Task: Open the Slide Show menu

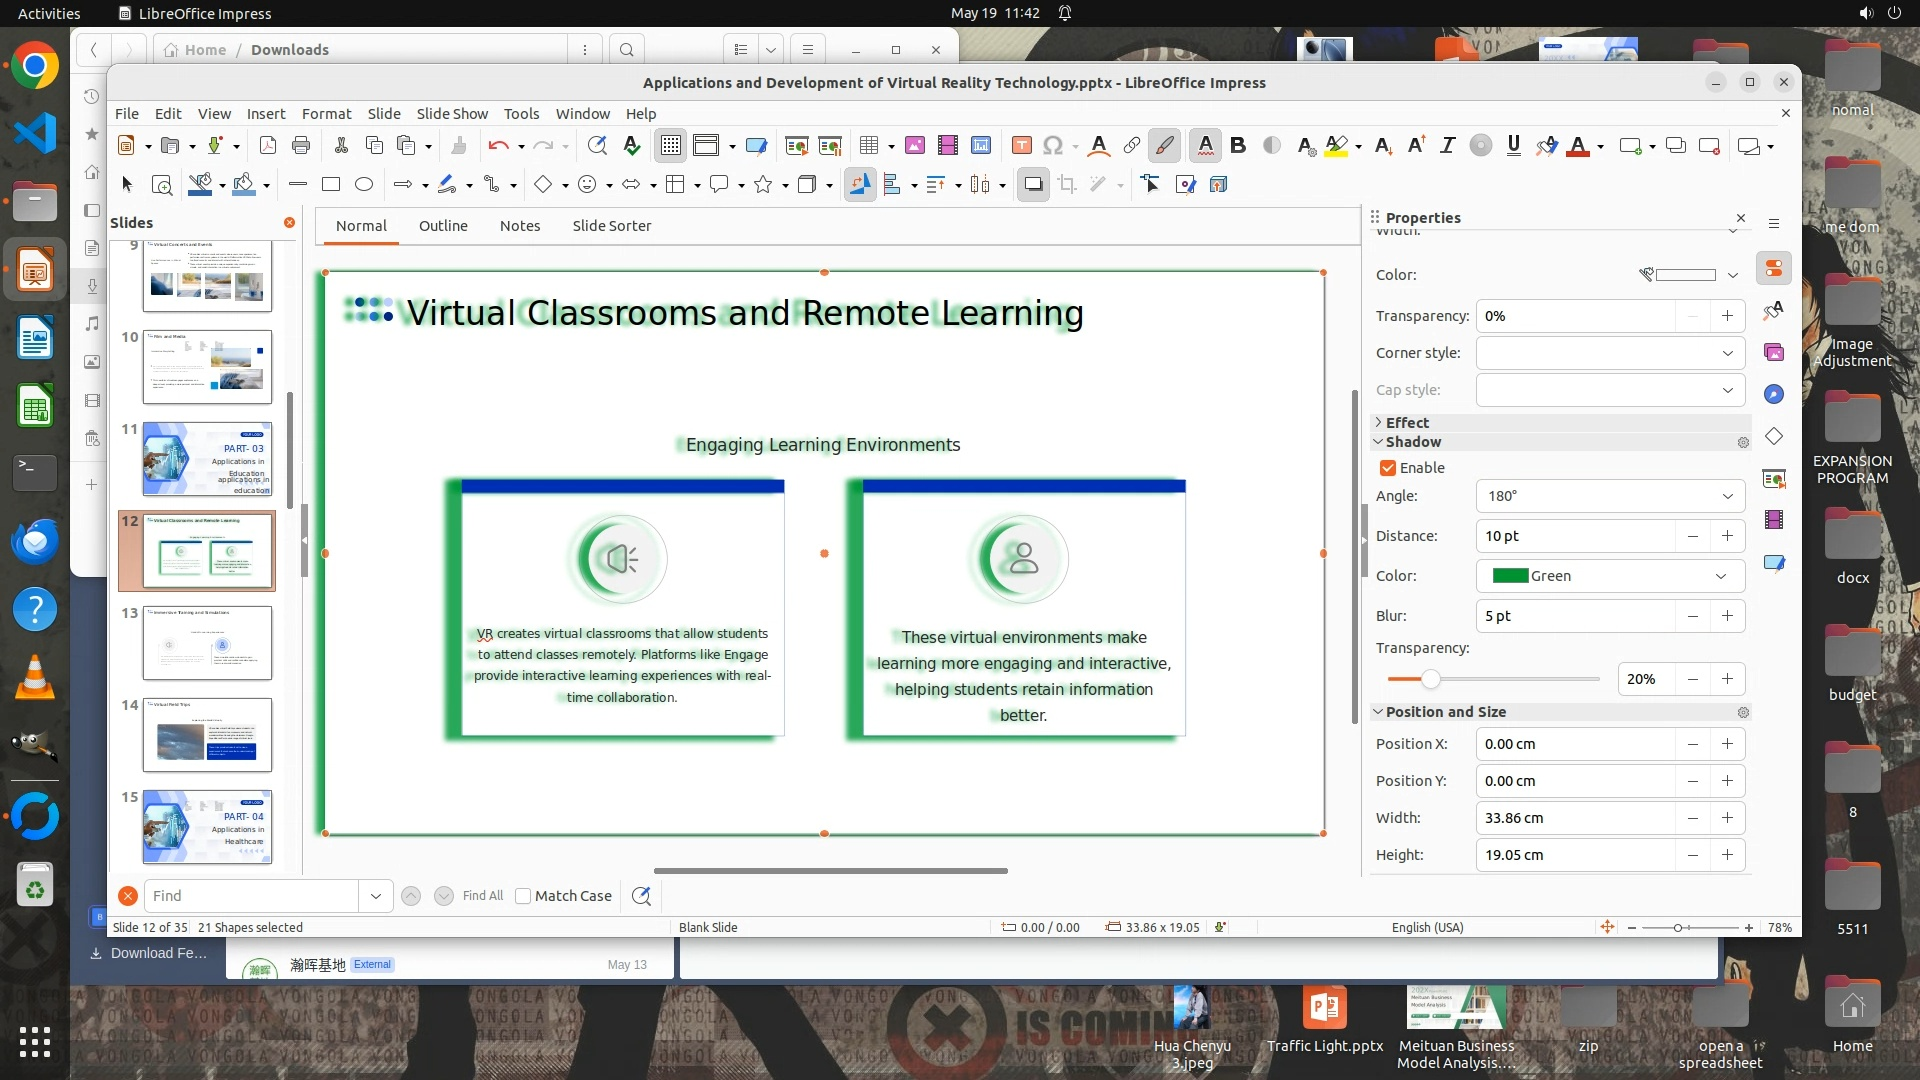Action: pos(452,113)
